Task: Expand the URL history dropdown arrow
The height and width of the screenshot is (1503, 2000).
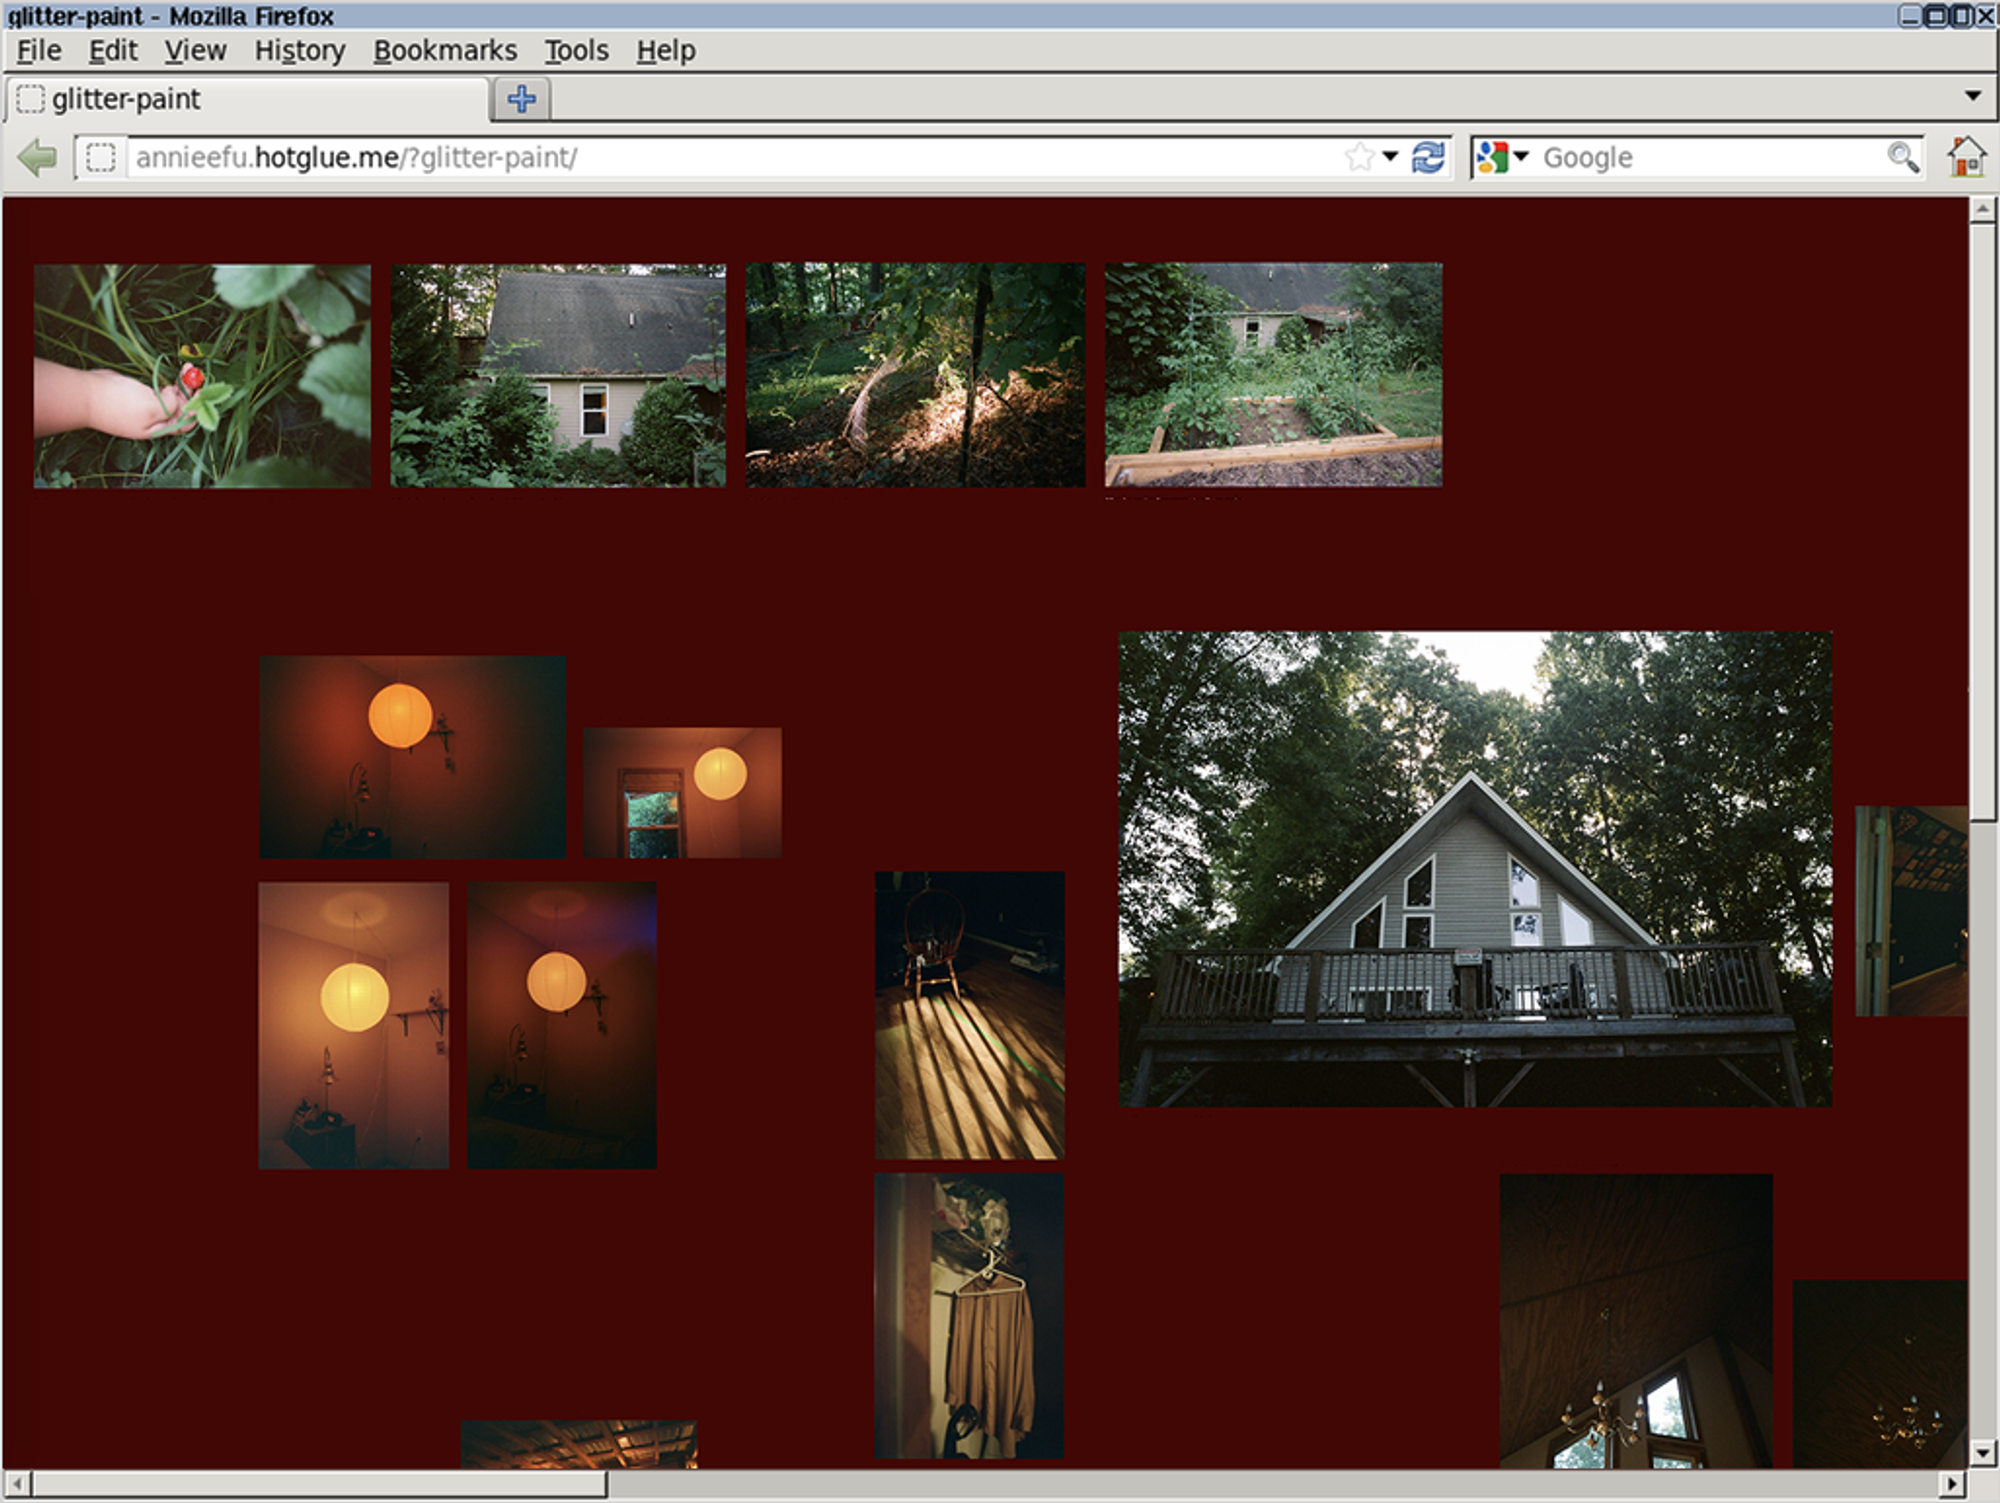Action: (x=1390, y=157)
